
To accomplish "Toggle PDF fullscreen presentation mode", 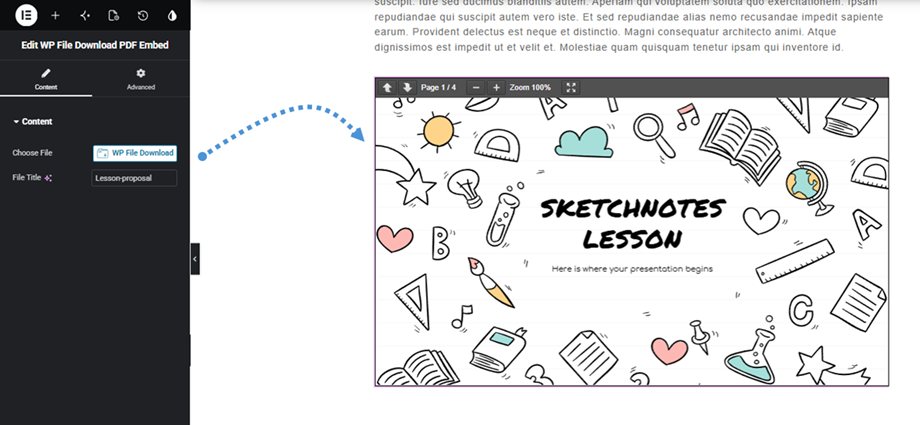I will pyautogui.click(x=571, y=87).
